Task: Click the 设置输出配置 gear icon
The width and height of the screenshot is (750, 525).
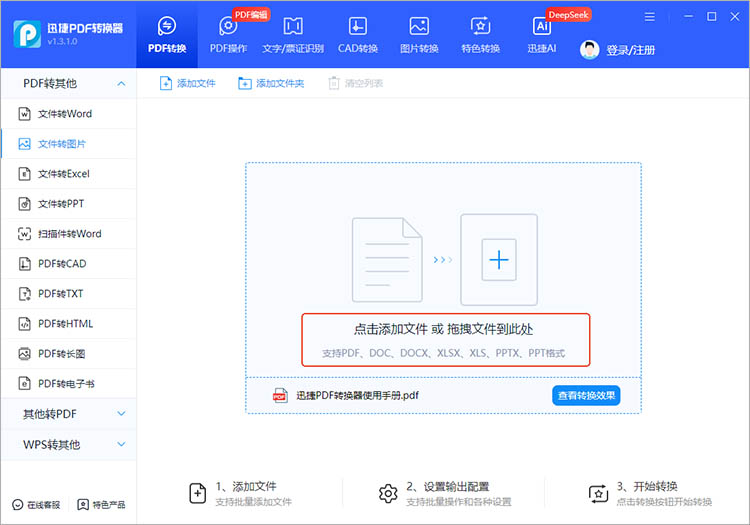Action: tap(388, 493)
